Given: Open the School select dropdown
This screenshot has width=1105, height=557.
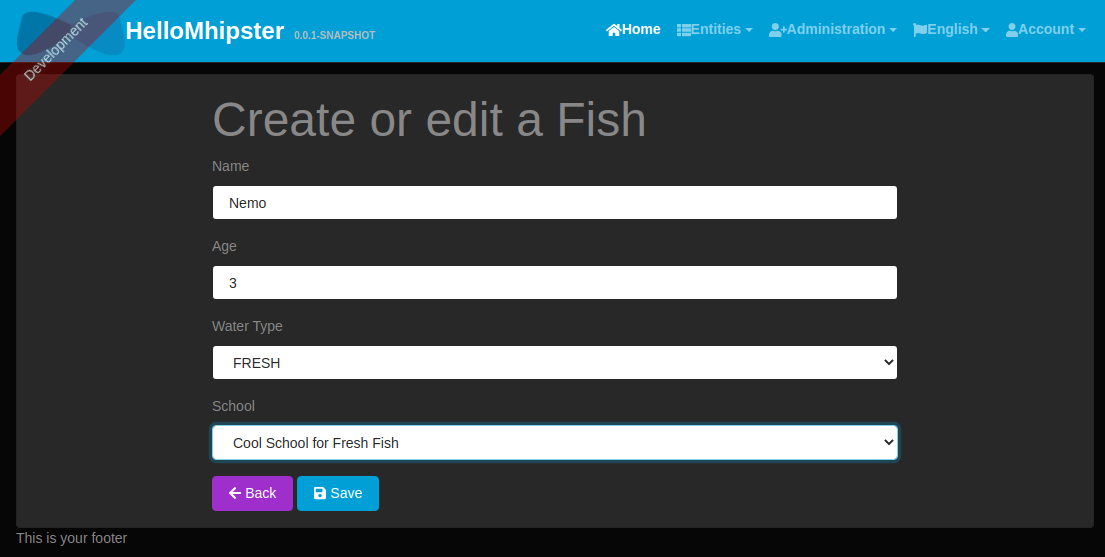Looking at the screenshot, I should [x=555, y=443].
